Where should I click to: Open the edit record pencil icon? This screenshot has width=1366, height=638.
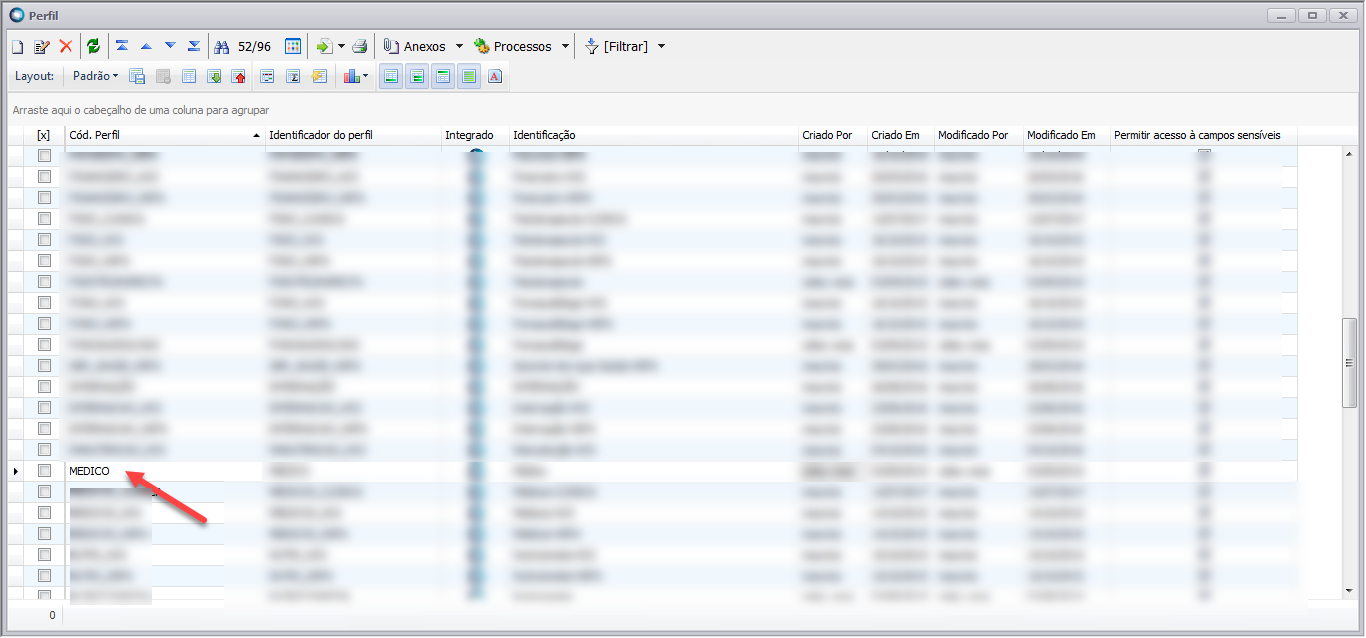[x=41, y=46]
